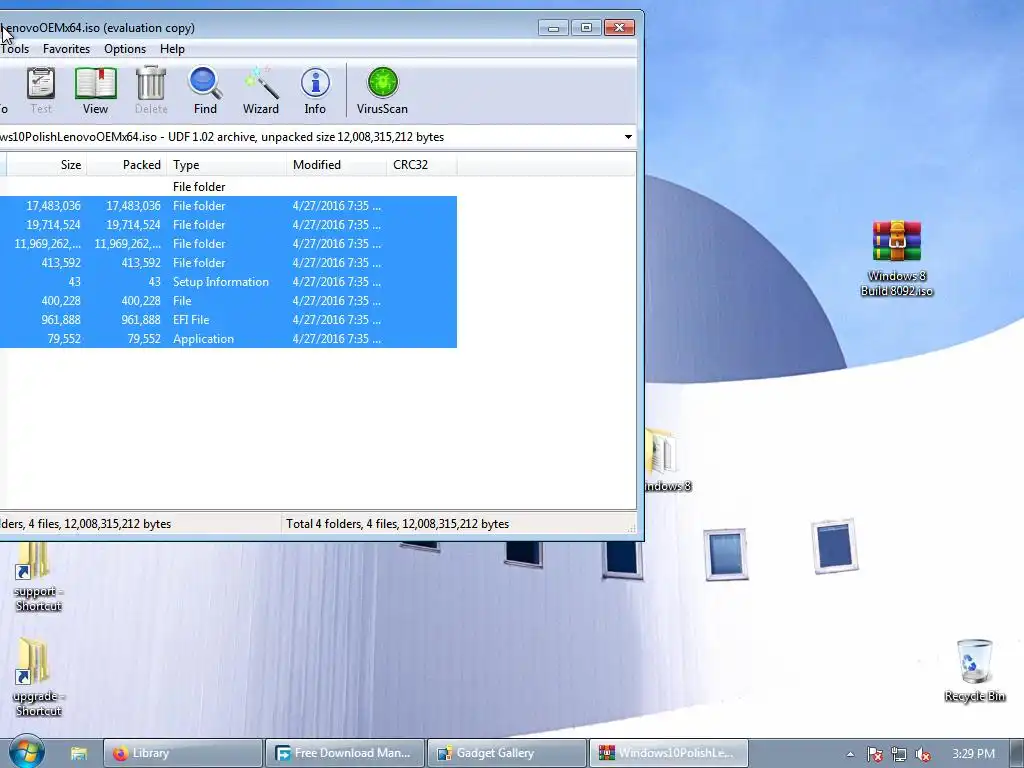1024x768 pixels.
Task: Sort by the Packed column header
Action: (x=127, y=165)
